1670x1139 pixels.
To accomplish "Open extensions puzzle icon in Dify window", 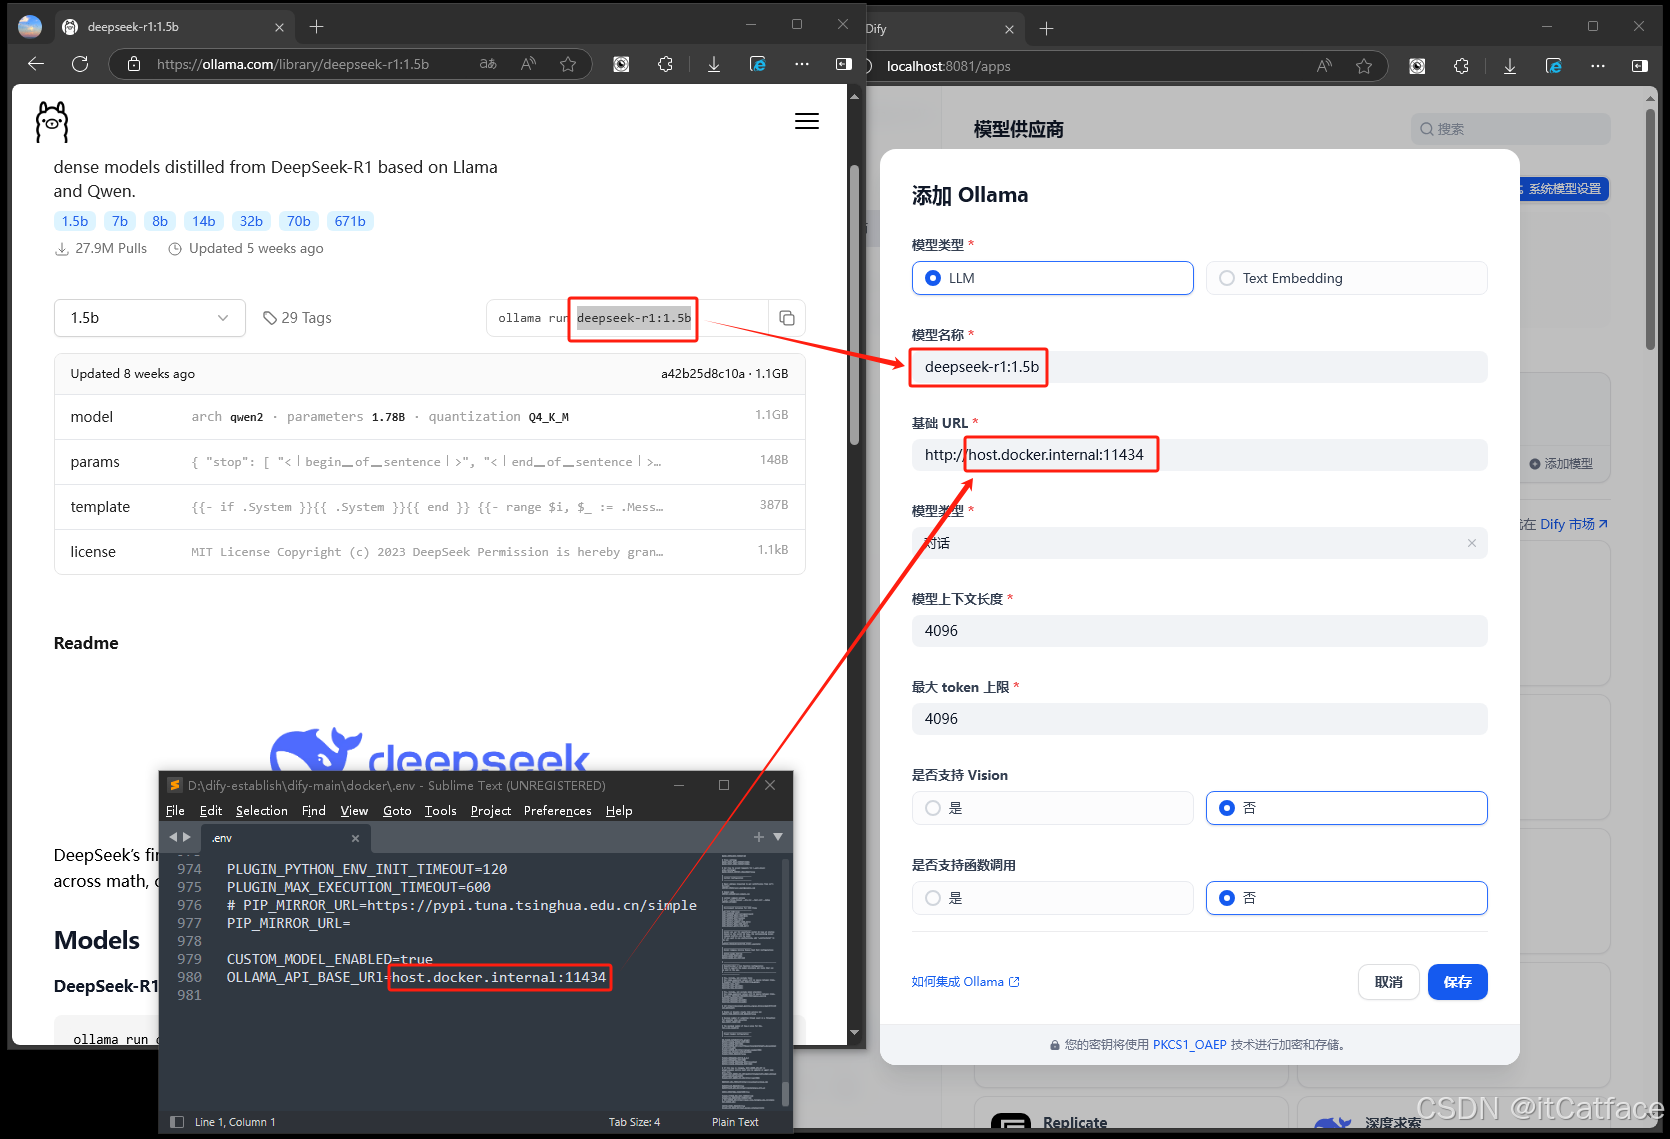I will click(x=1461, y=66).
